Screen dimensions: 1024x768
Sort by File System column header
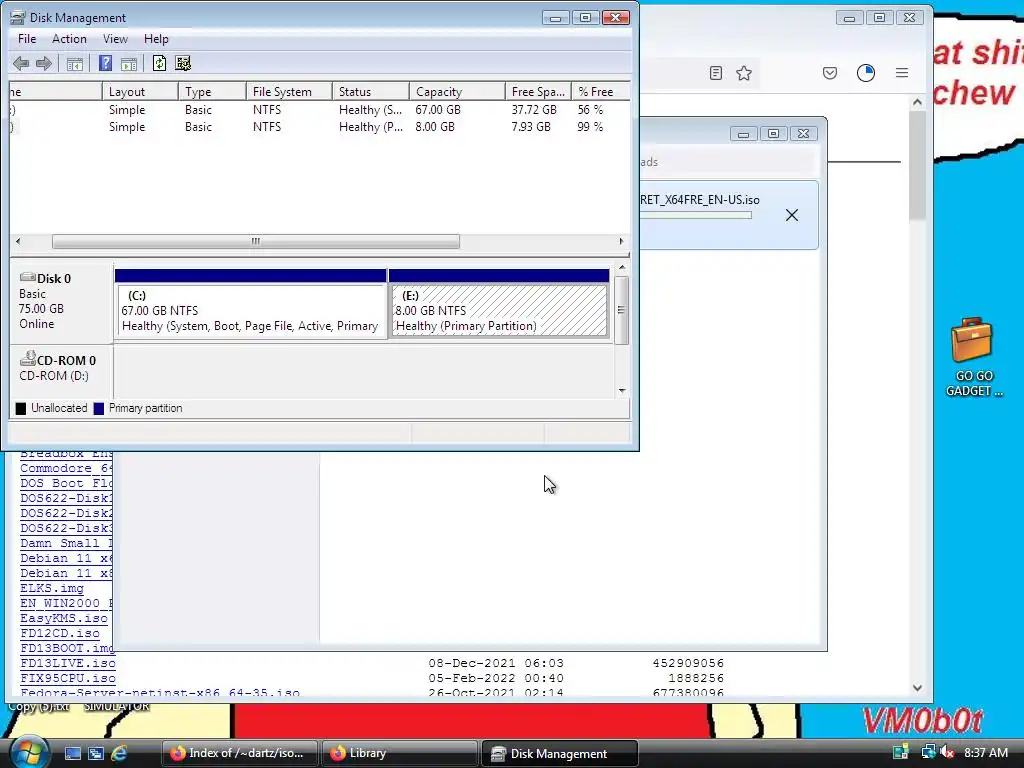[x=289, y=91]
